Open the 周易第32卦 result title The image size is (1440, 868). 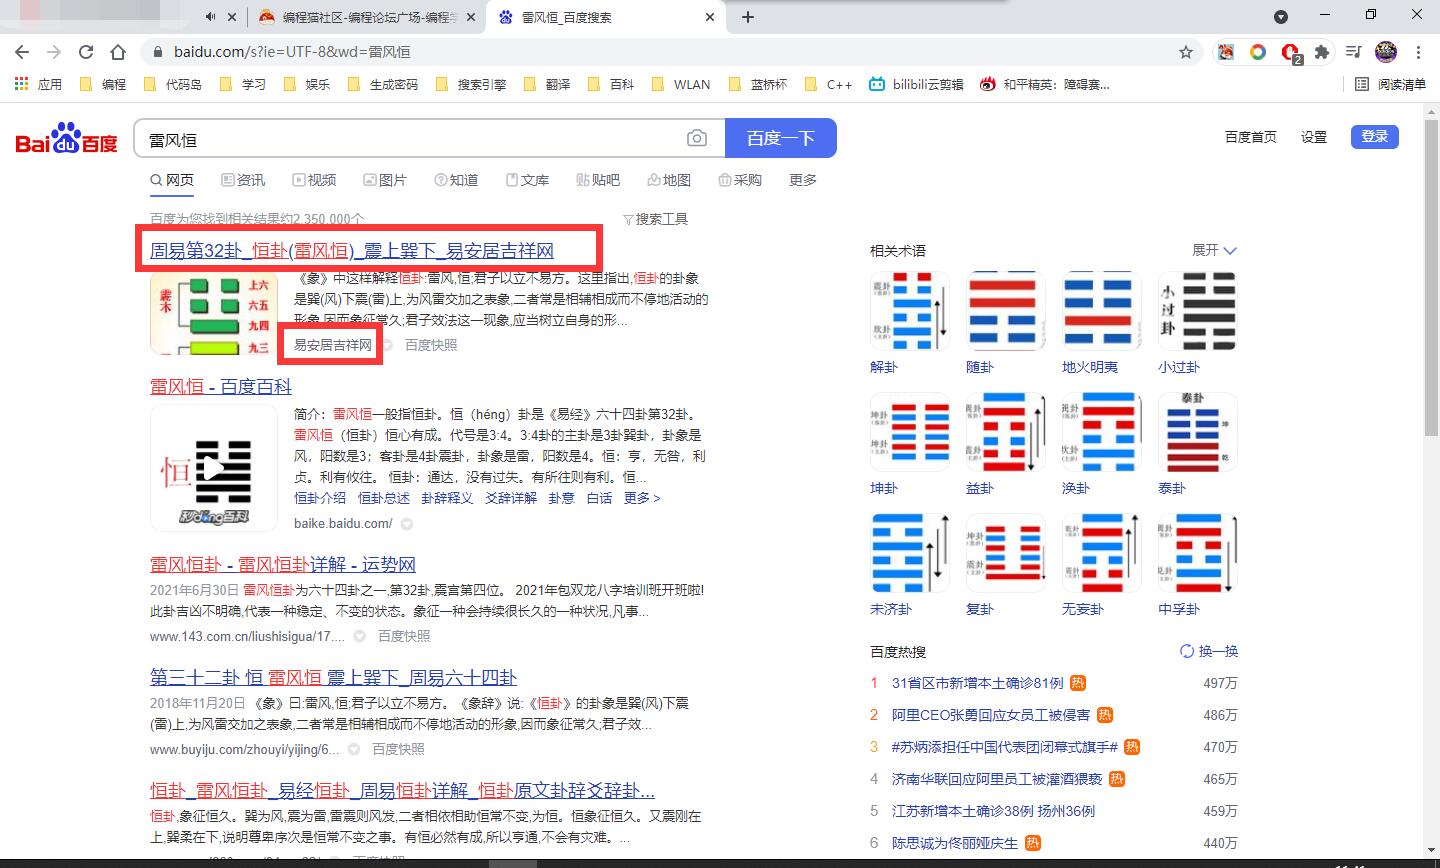pos(352,251)
